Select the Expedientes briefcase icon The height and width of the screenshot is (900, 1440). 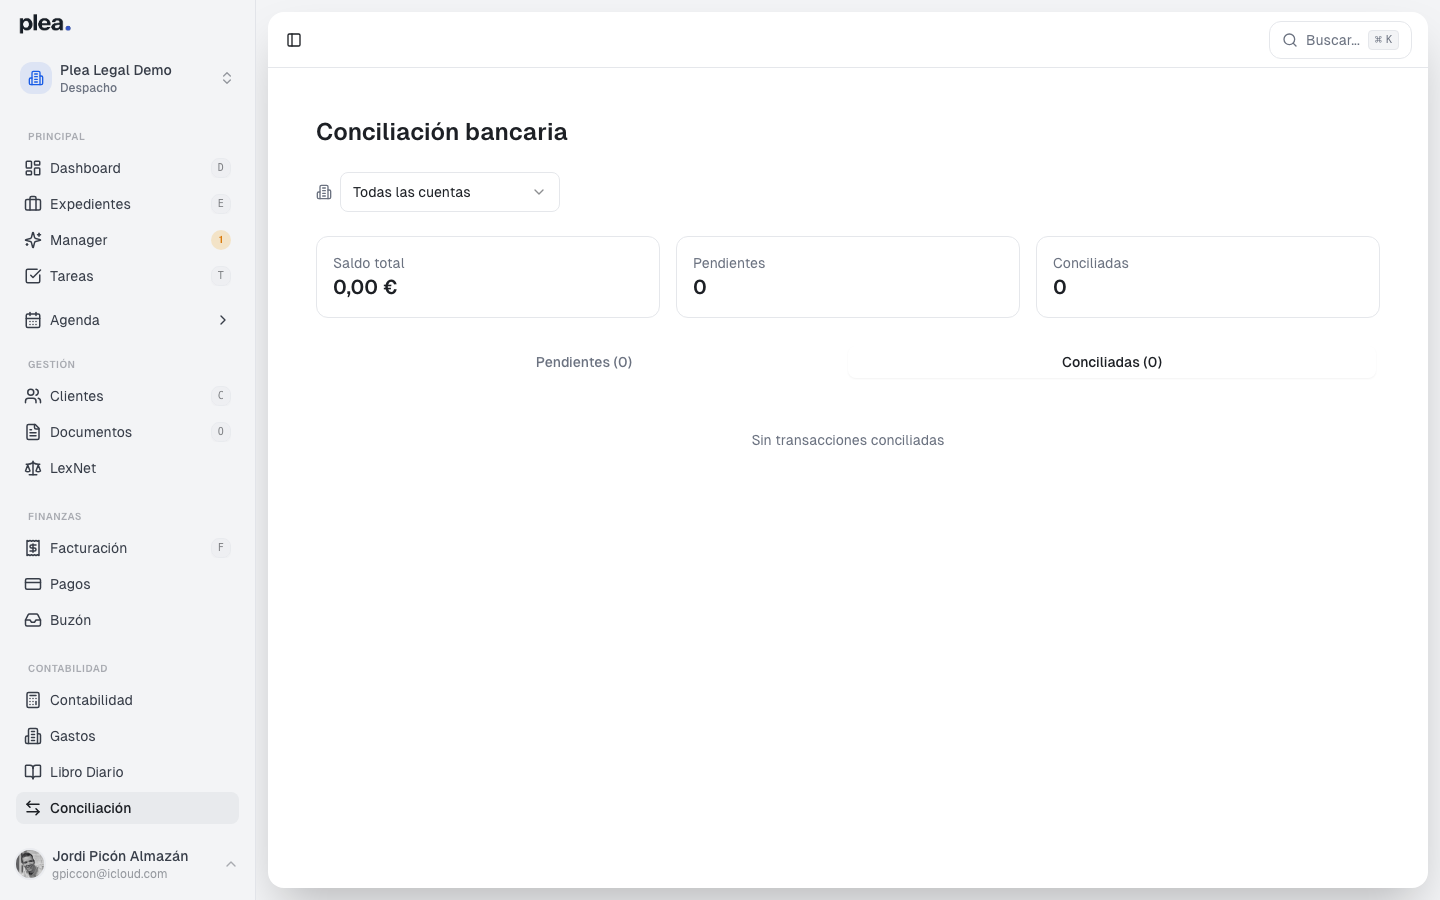32,203
